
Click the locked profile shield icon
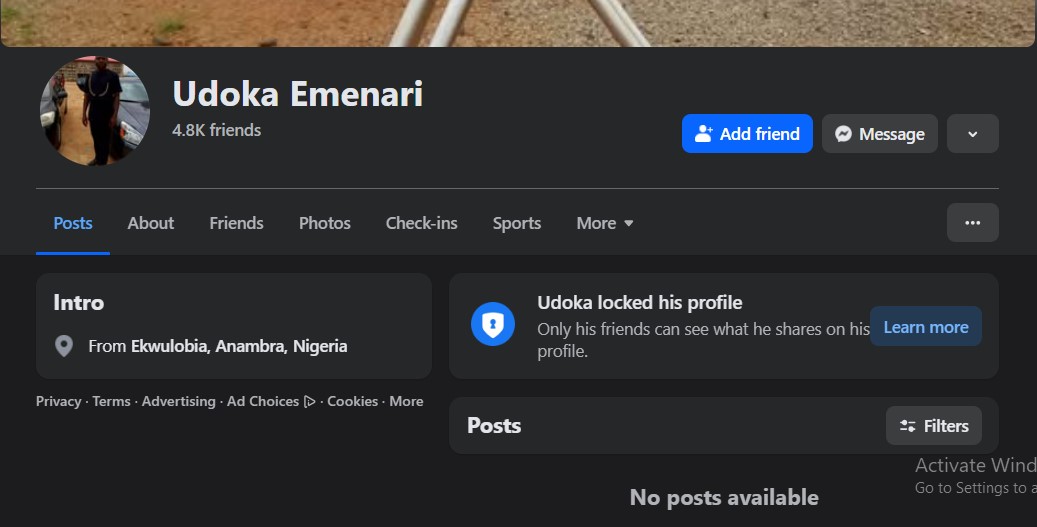pos(493,326)
